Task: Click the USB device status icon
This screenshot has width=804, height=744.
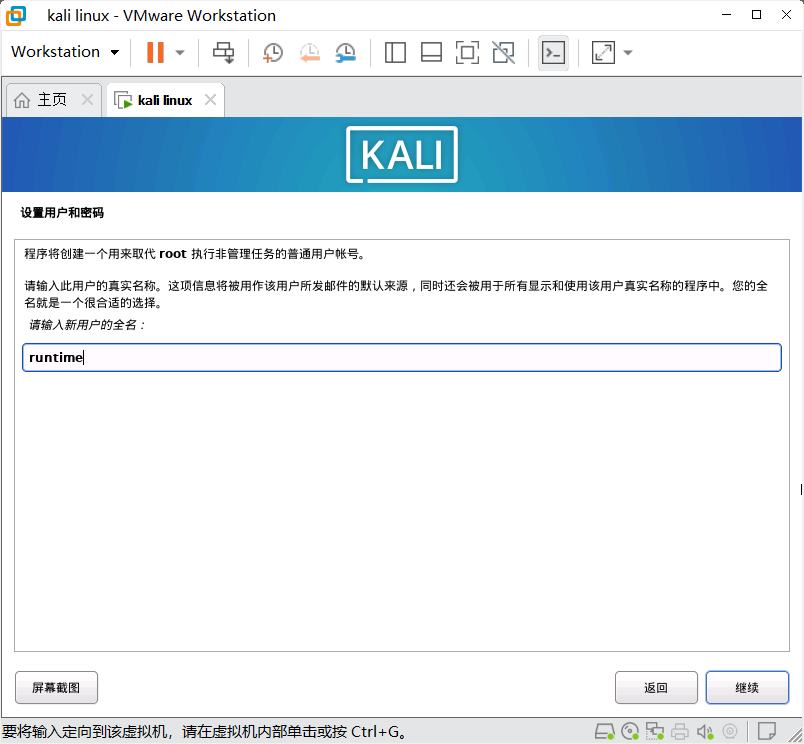Action: coord(730,731)
